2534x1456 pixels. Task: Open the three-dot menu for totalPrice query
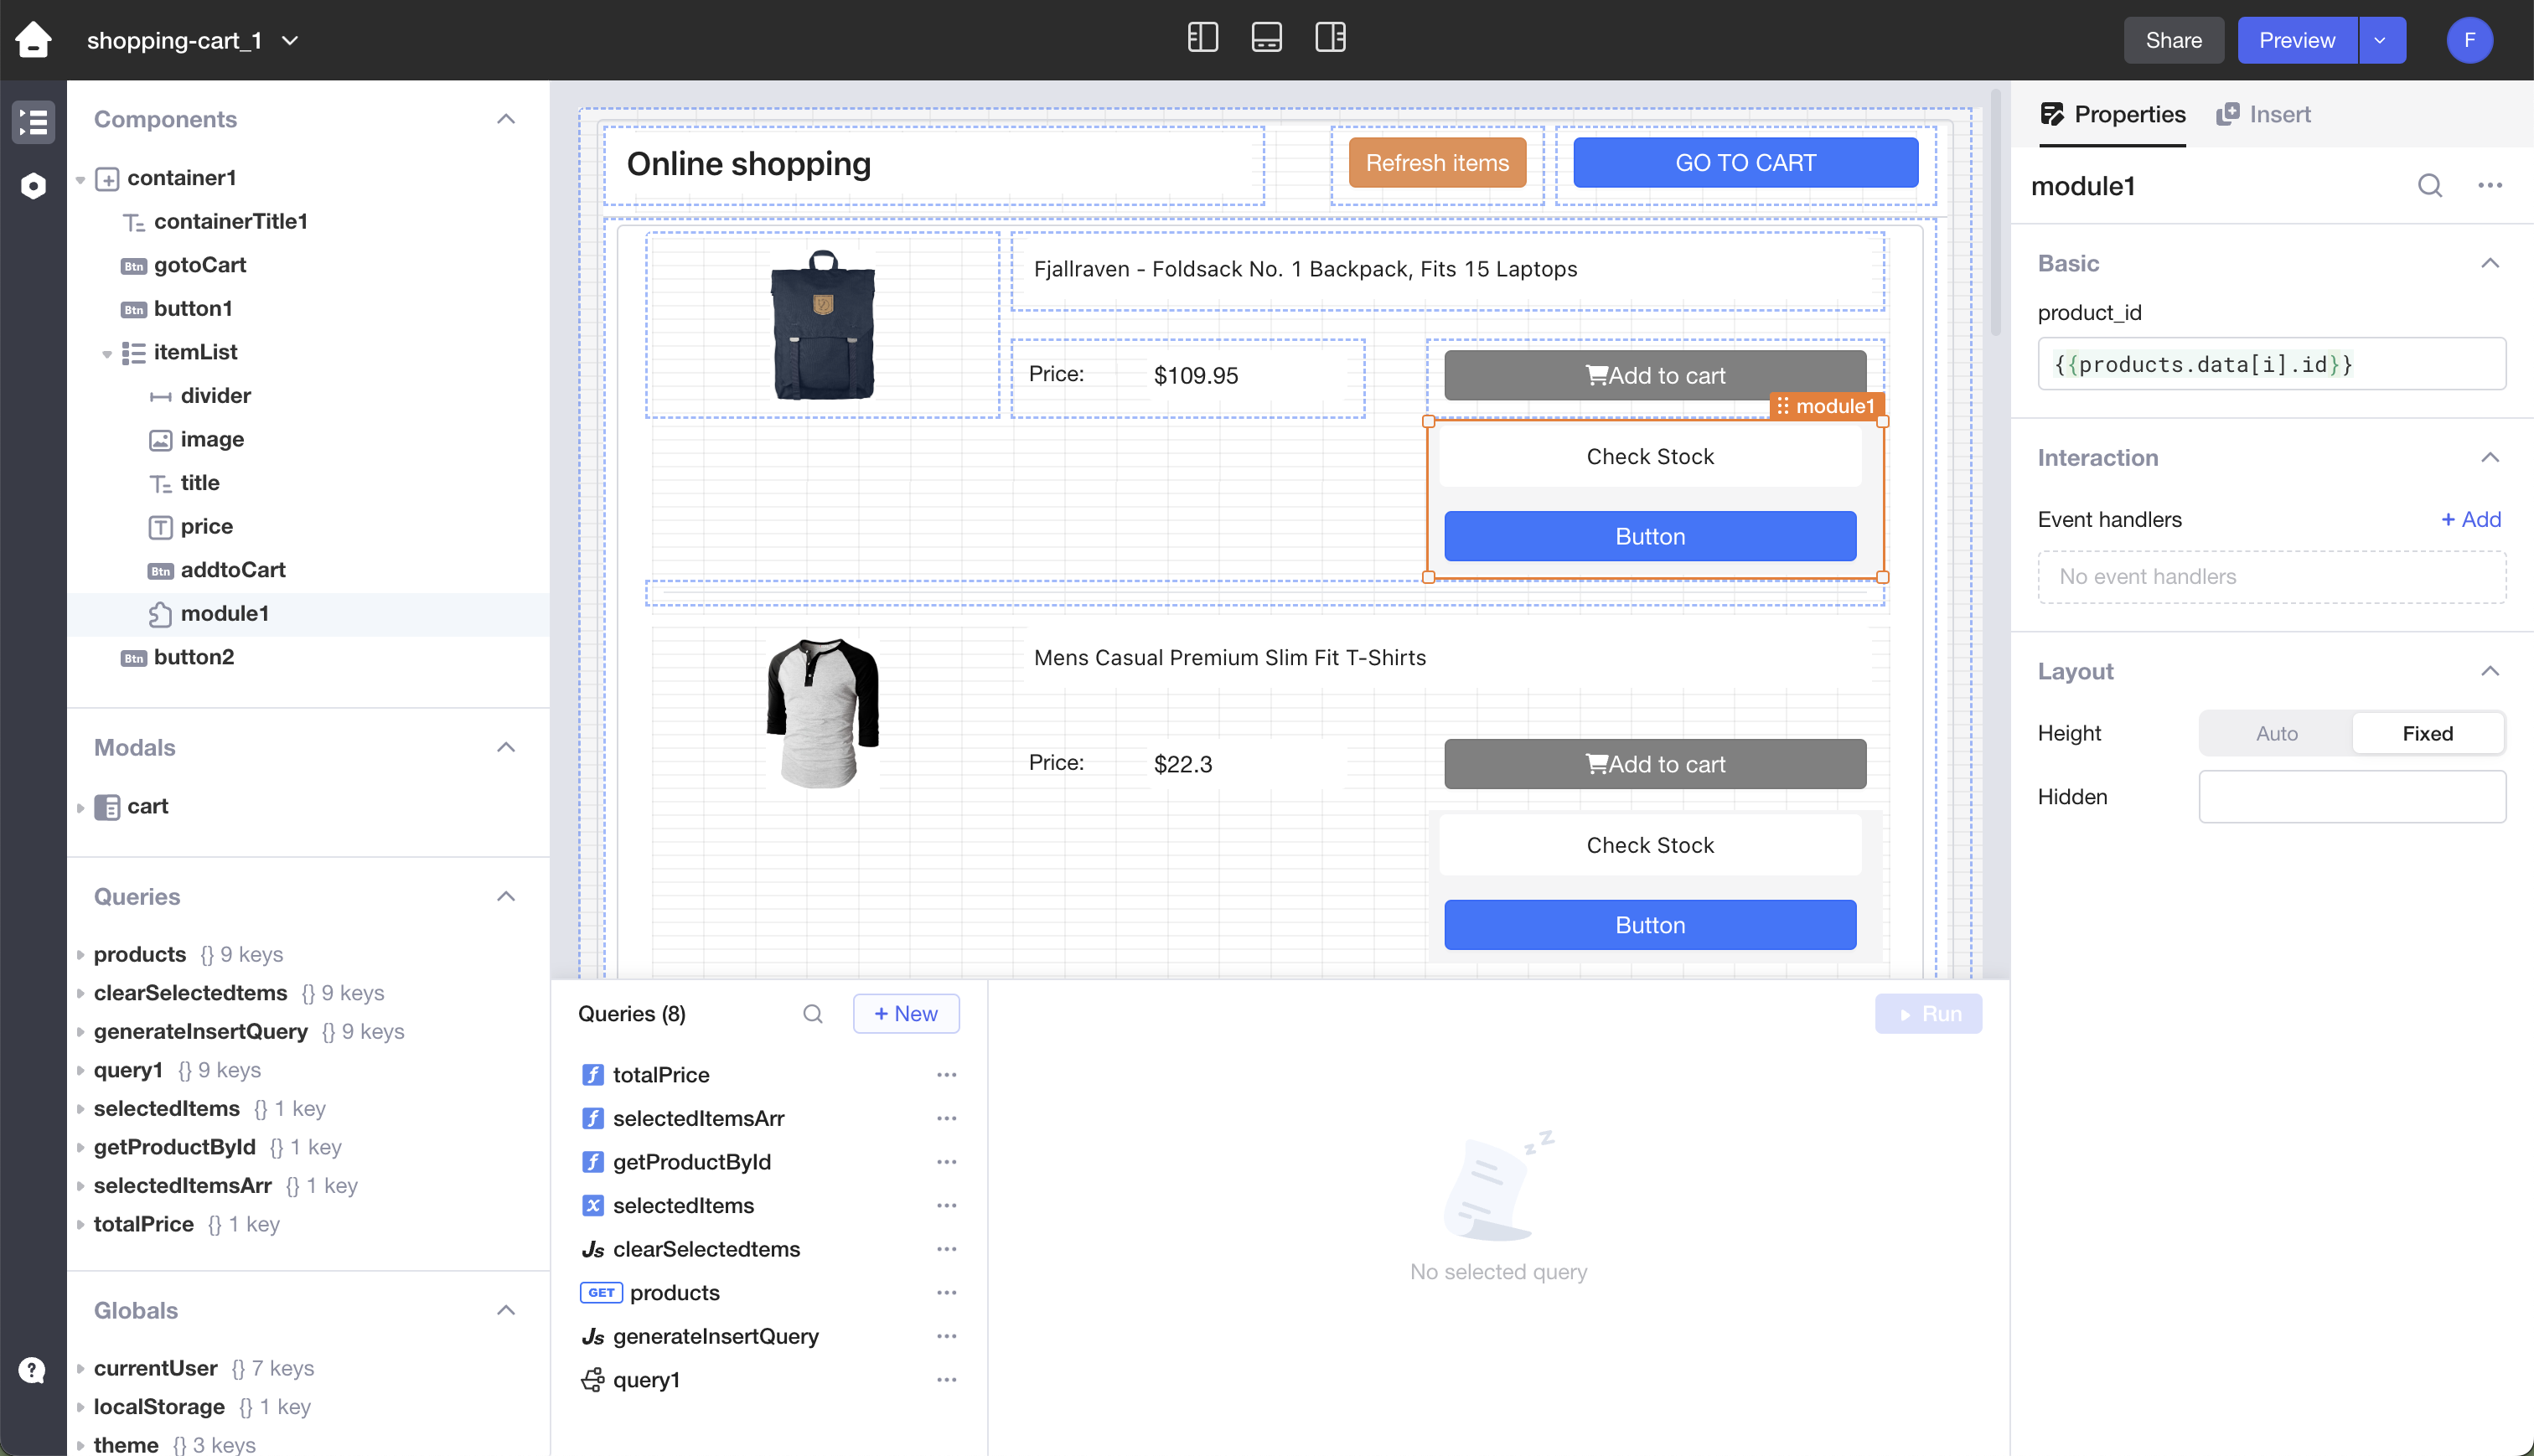[x=946, y=1075]
